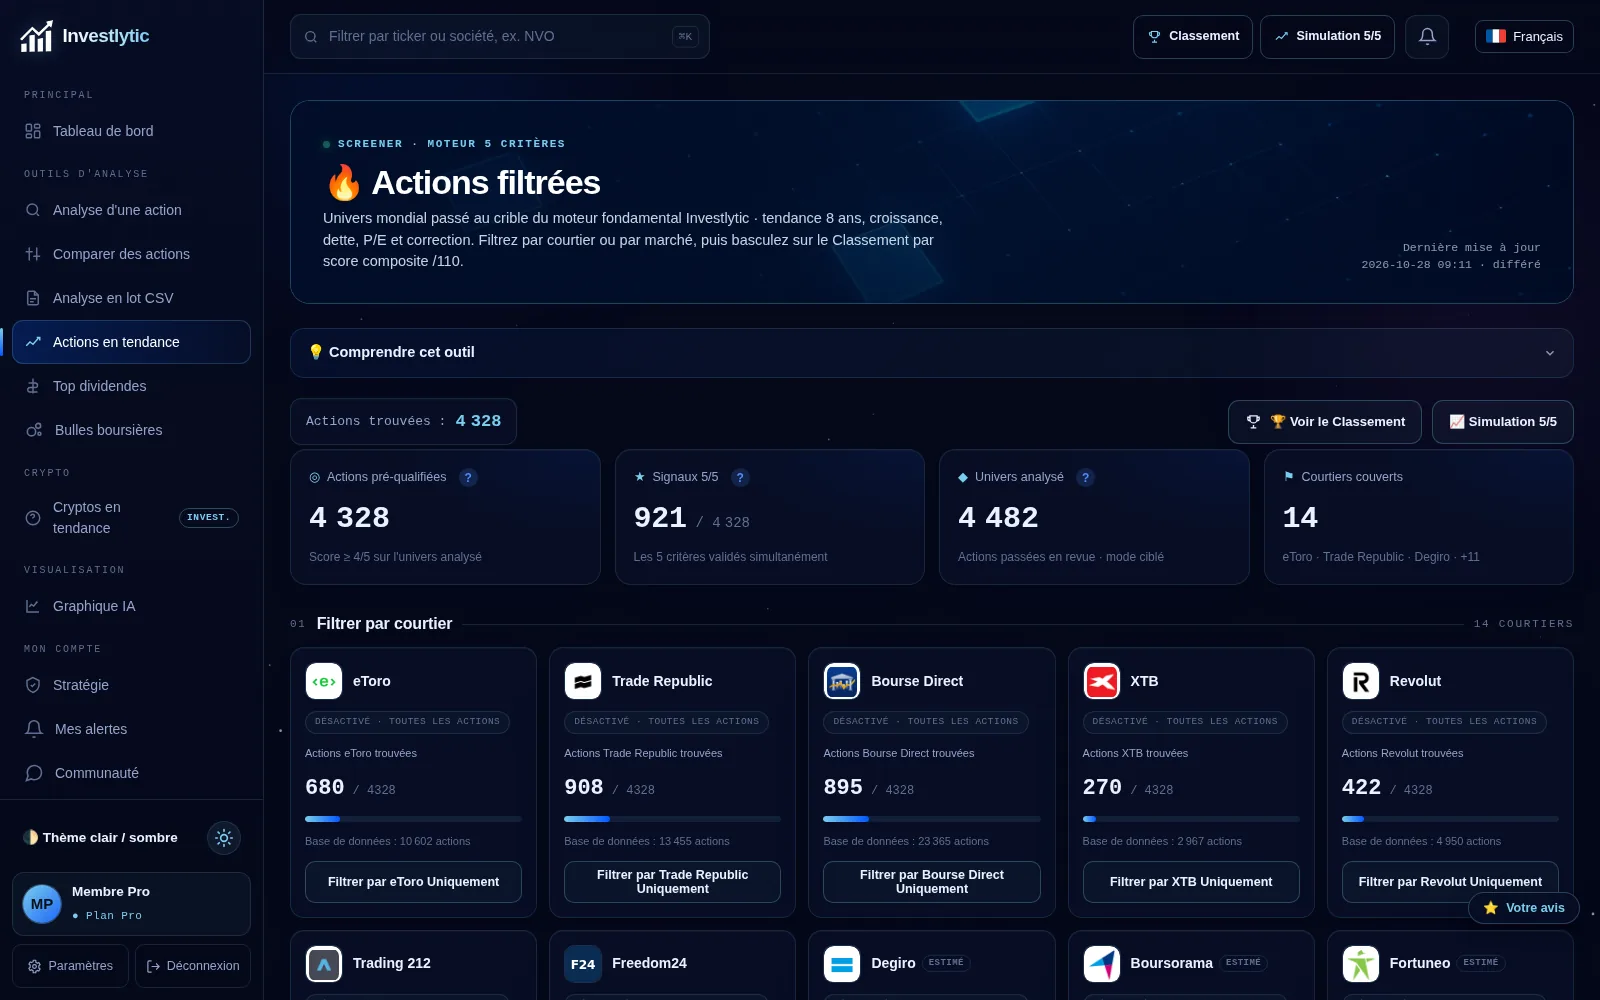Open notifications bell icon
This screenshot has width=1600, height=1000.
click(1427, 37)
